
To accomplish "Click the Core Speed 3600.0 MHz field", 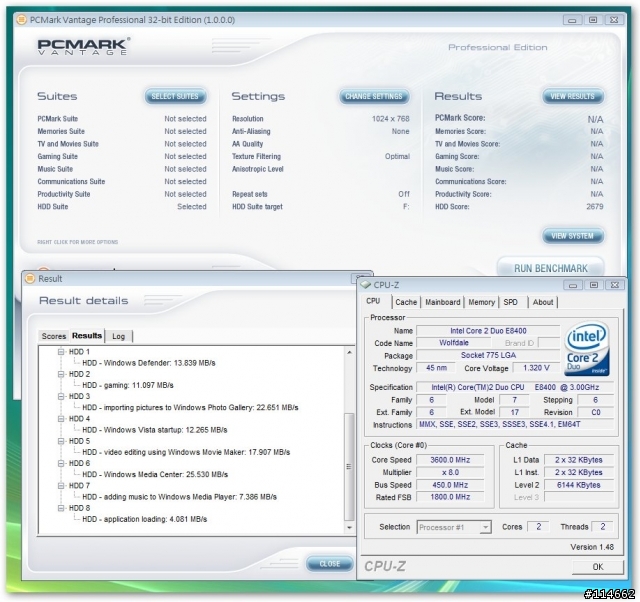I will coord(450,460).
